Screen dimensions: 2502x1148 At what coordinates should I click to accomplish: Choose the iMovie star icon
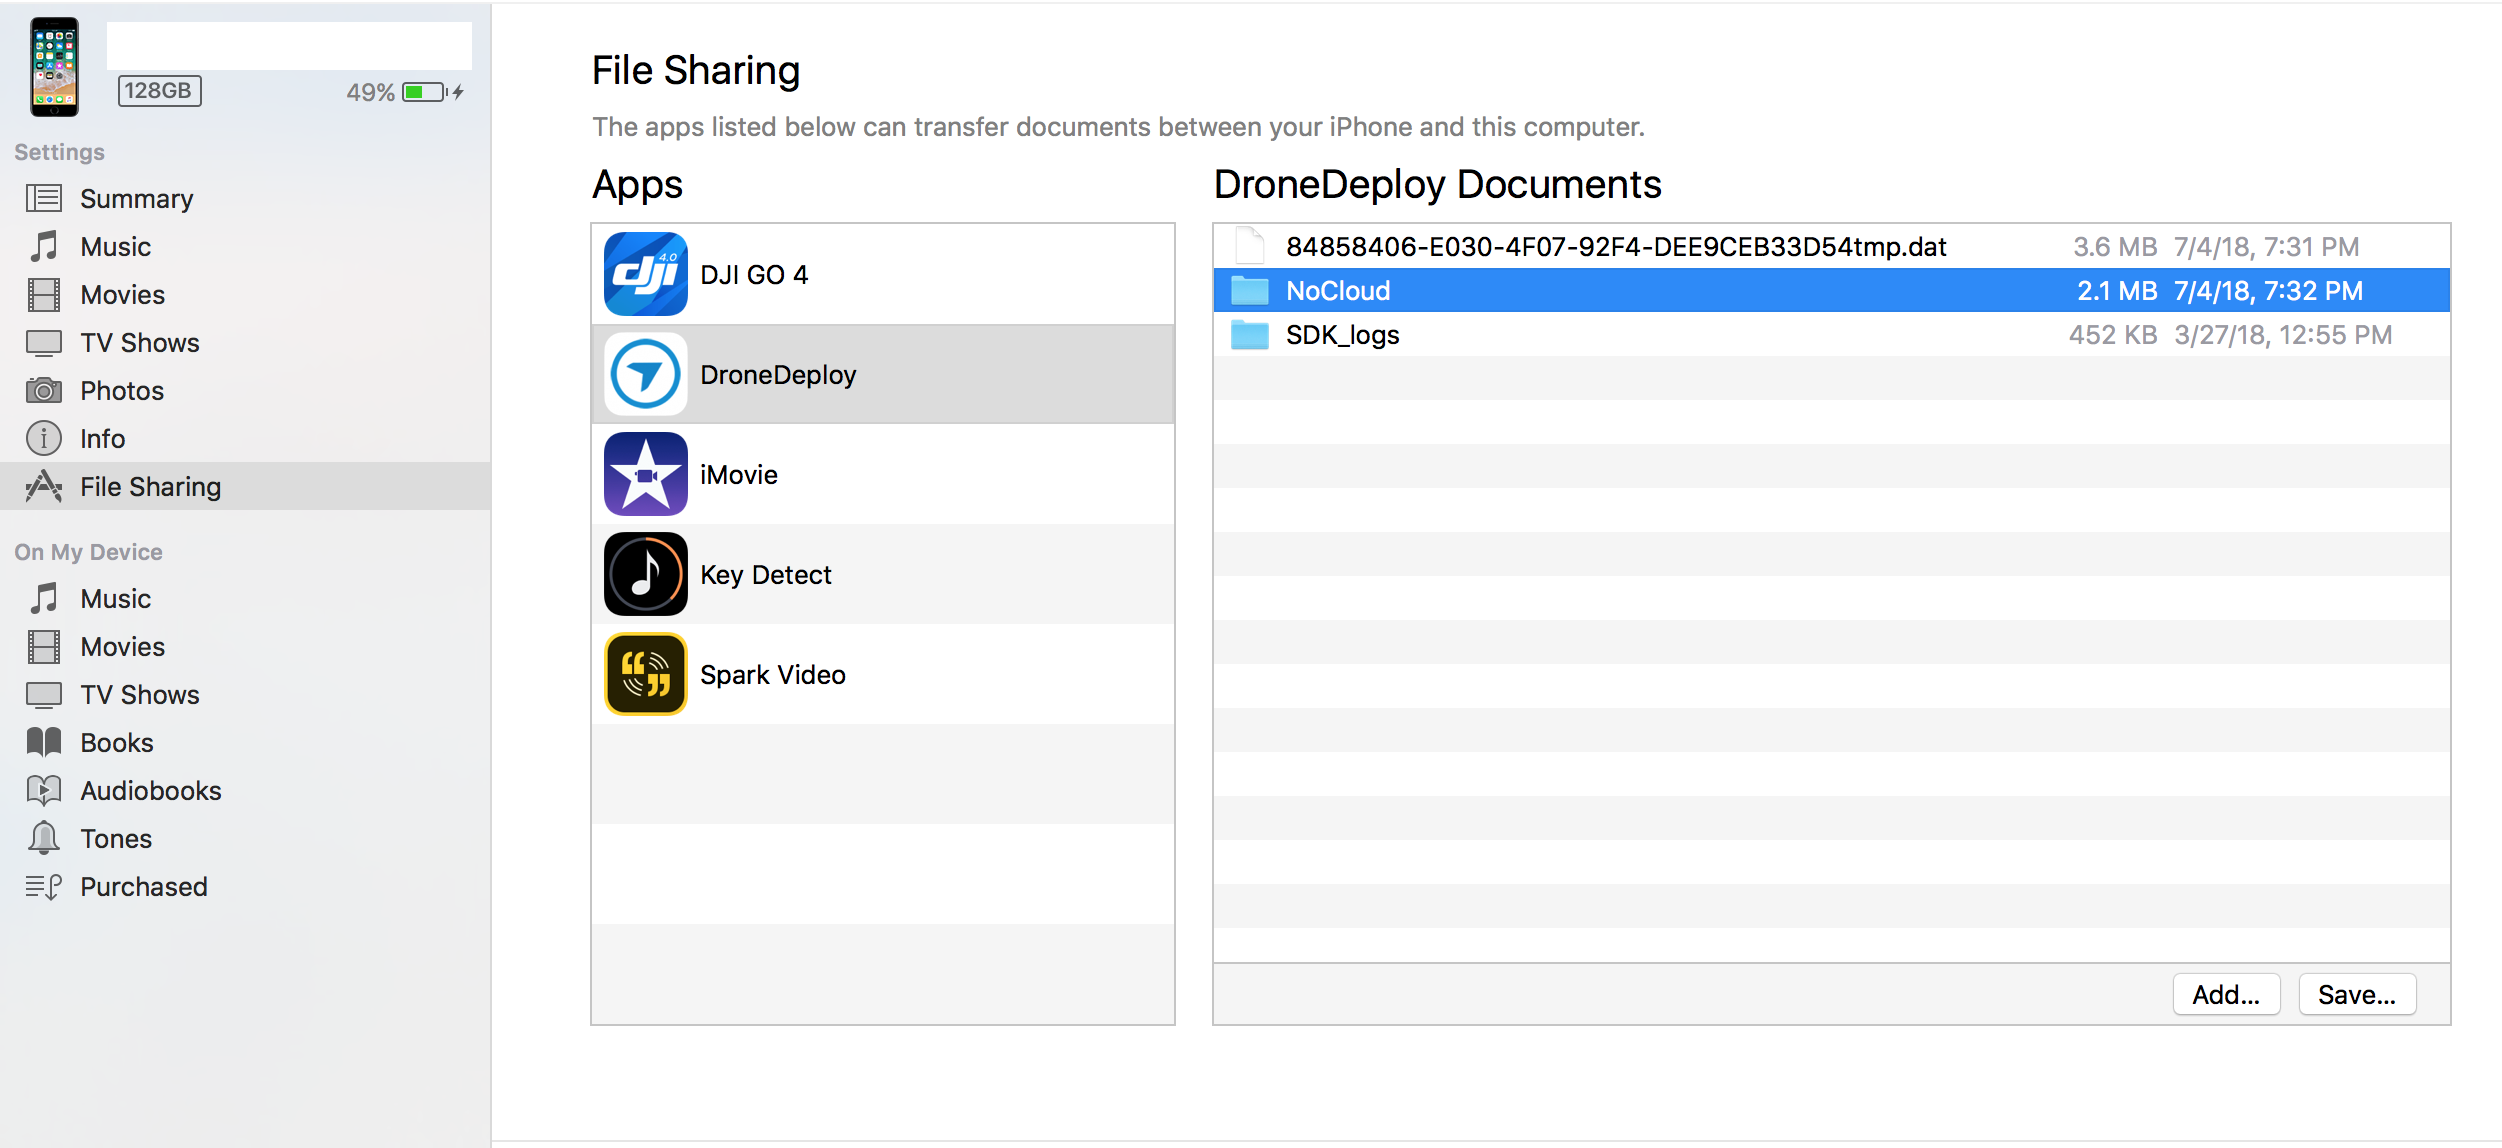645,474
